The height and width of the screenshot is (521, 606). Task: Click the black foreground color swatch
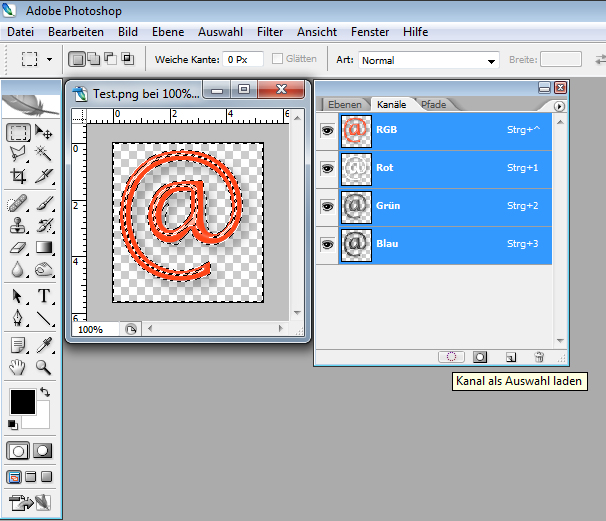(23, 402)
